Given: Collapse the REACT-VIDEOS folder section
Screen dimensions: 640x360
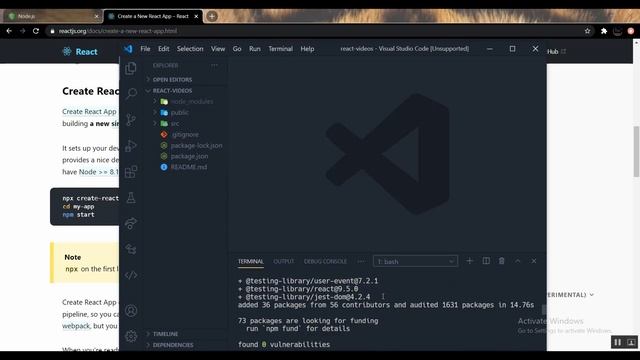Looking at the screenshot, I should click(x=172, y=91).
